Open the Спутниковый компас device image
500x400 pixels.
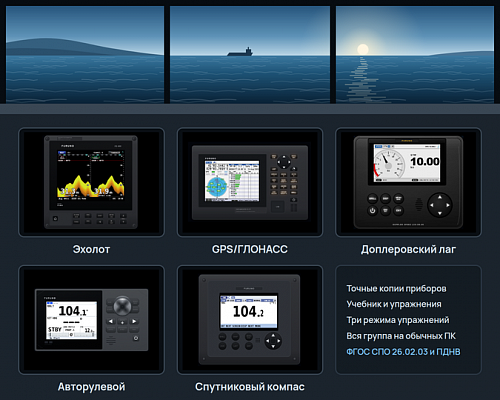click(250, 320)
